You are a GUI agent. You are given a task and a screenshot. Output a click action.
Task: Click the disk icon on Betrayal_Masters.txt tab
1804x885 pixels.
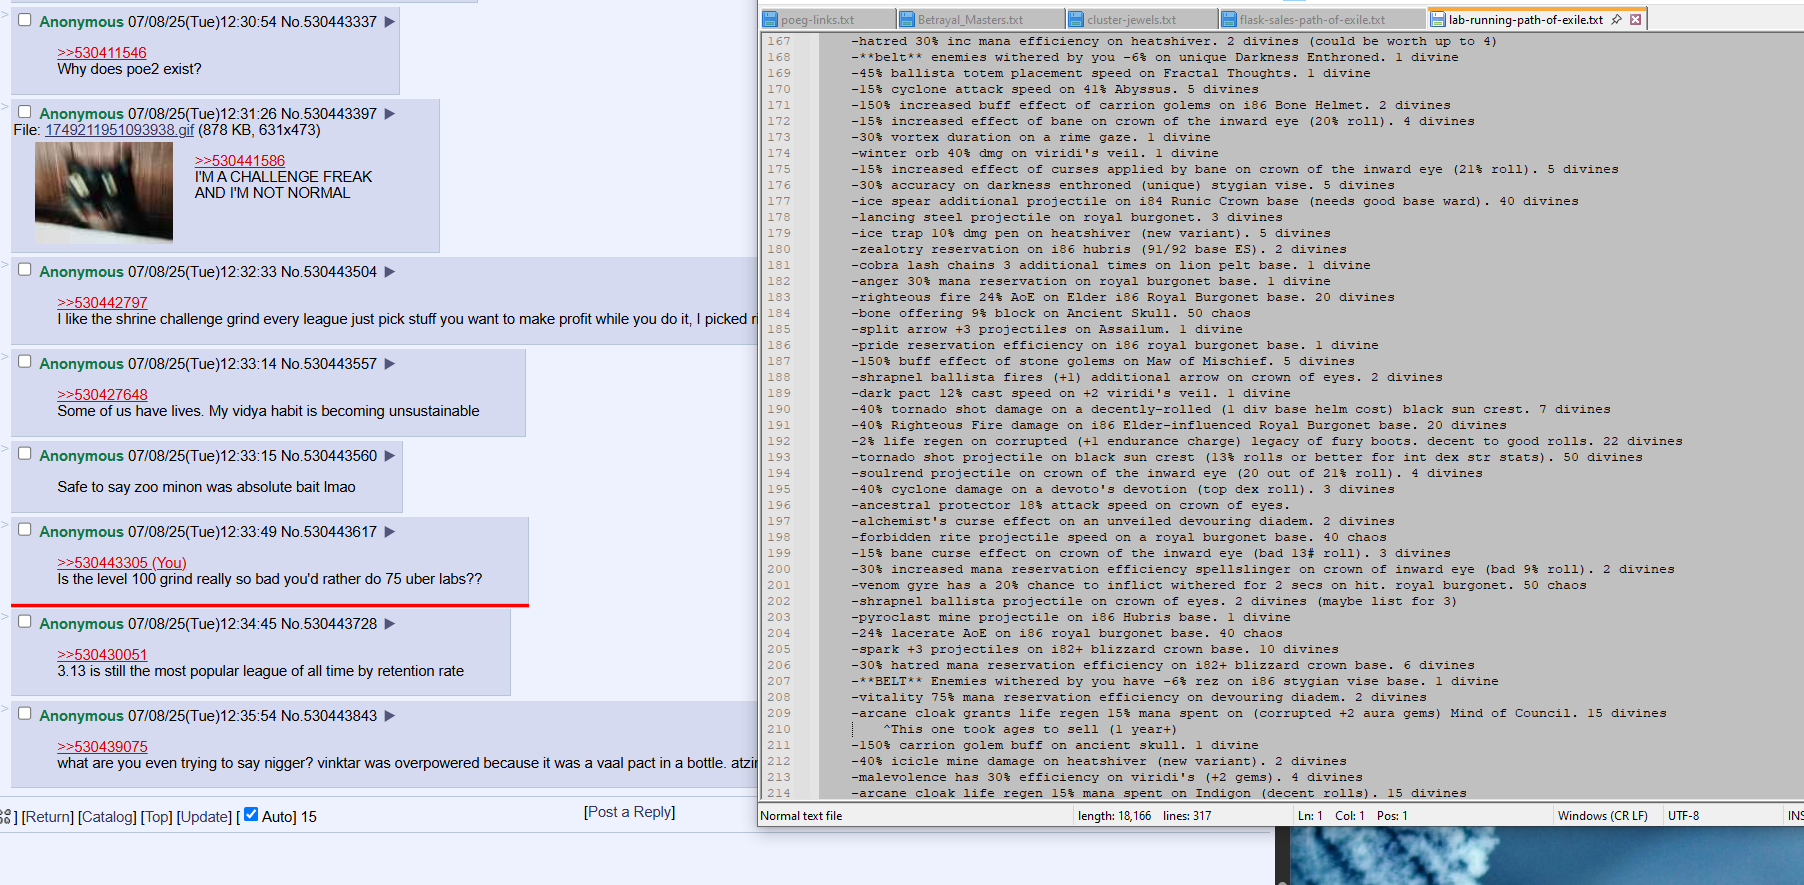click(x=907, y=19)
